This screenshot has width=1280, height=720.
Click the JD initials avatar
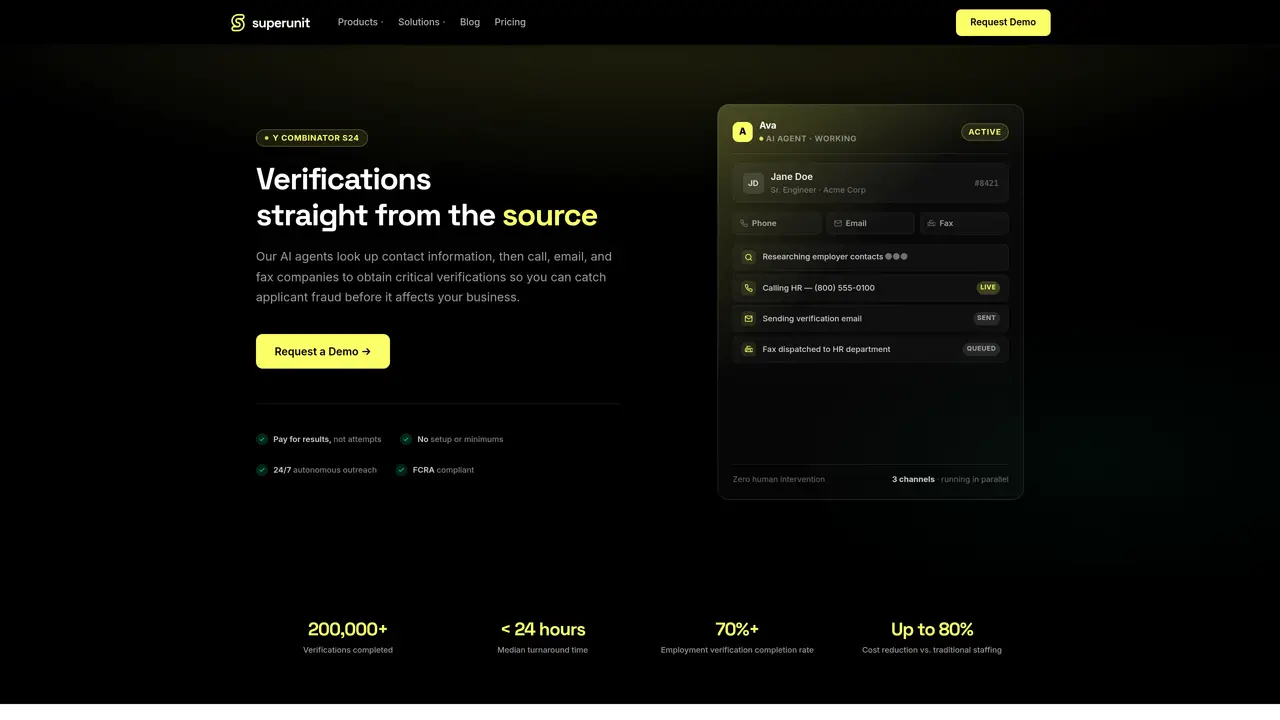[753, 183]
